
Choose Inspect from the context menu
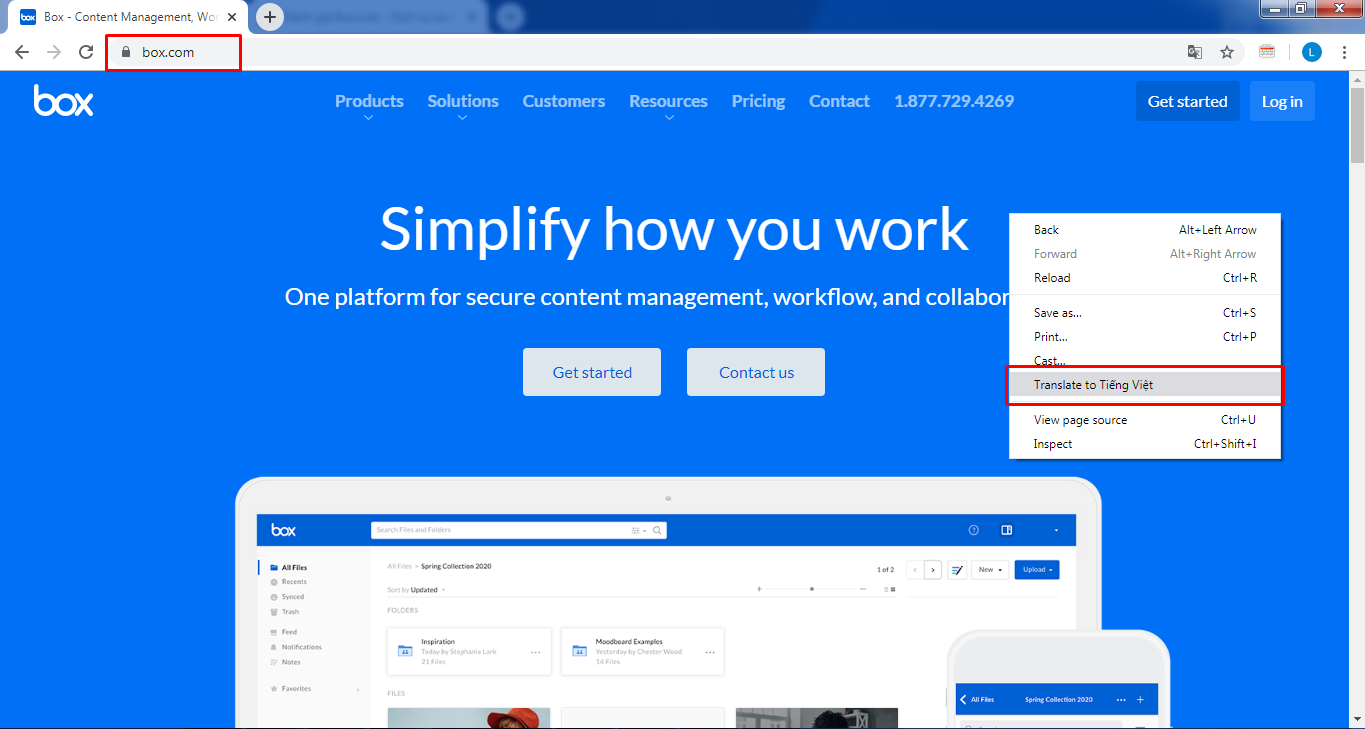point(1145,444)
